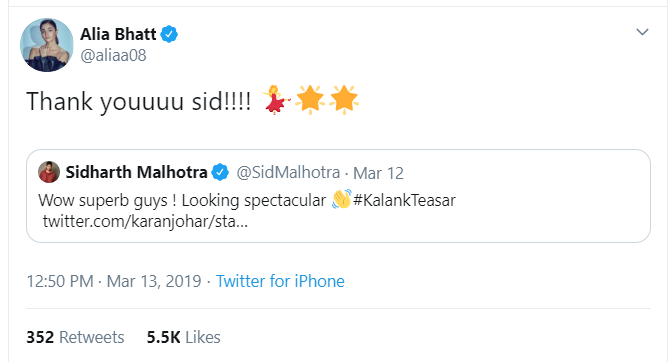
Task: Click the first star emoji in the tweet
Action: 310,100
